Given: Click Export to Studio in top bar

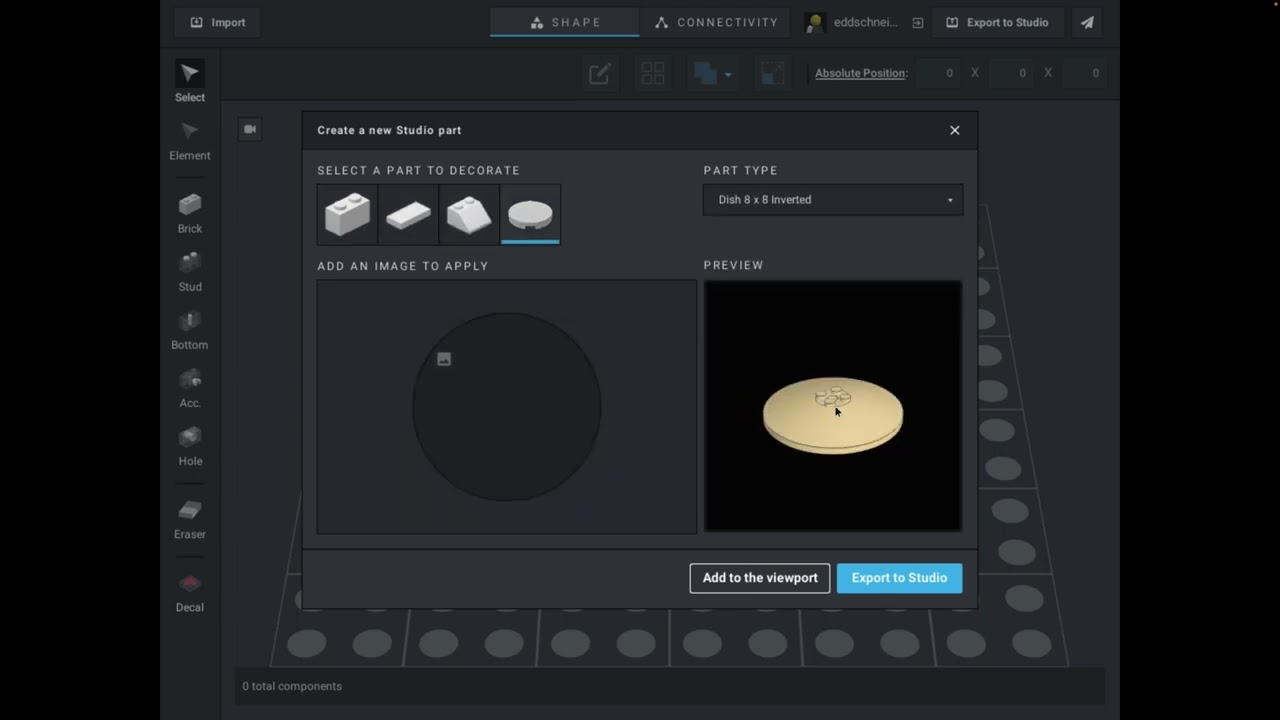Looking at the screenshot, I should (997, 22).
